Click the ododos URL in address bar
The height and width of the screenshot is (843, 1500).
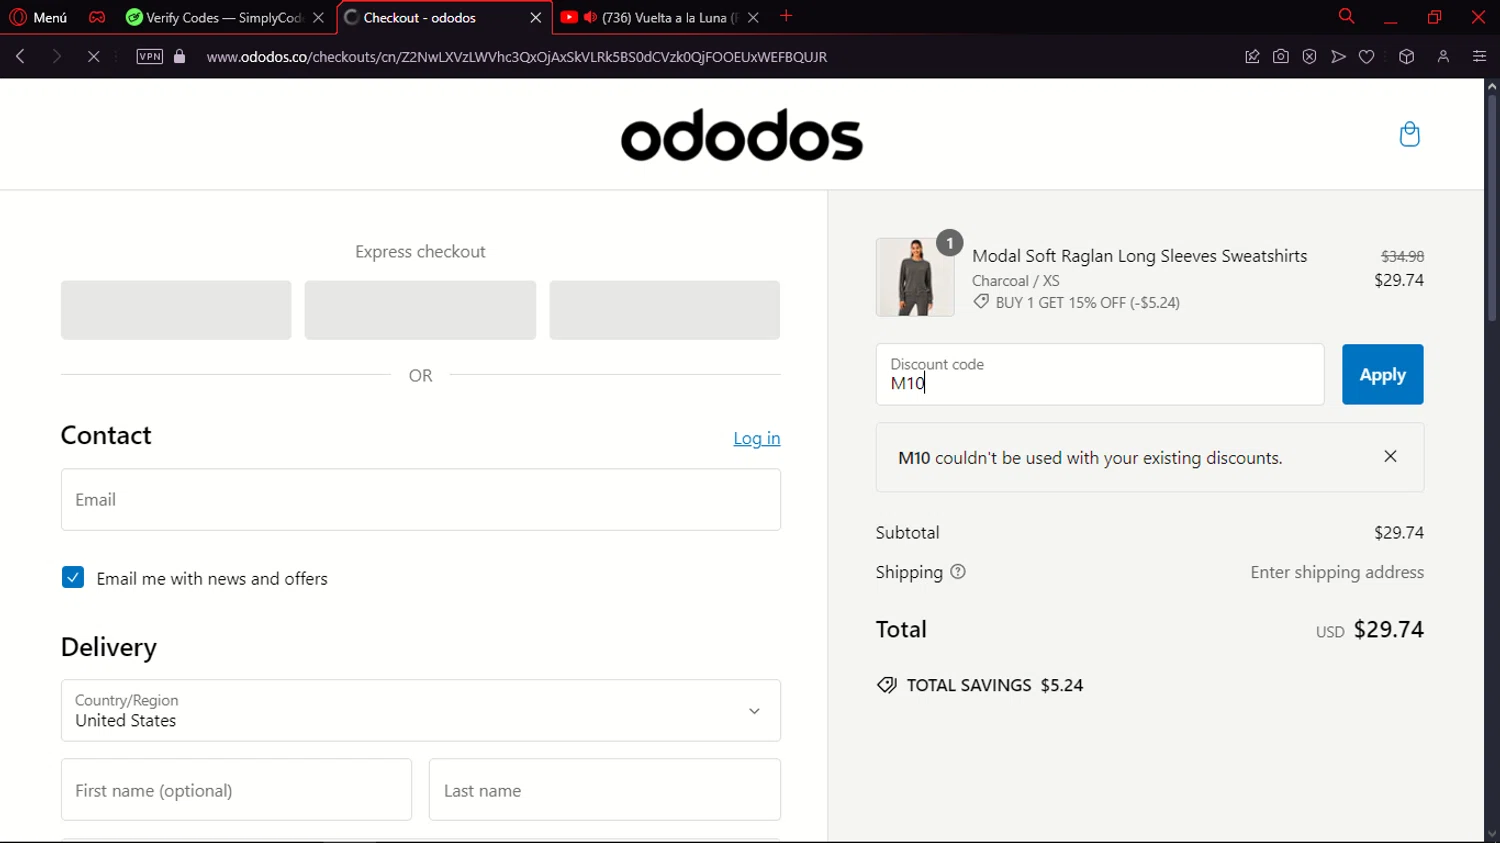[516, 57]
